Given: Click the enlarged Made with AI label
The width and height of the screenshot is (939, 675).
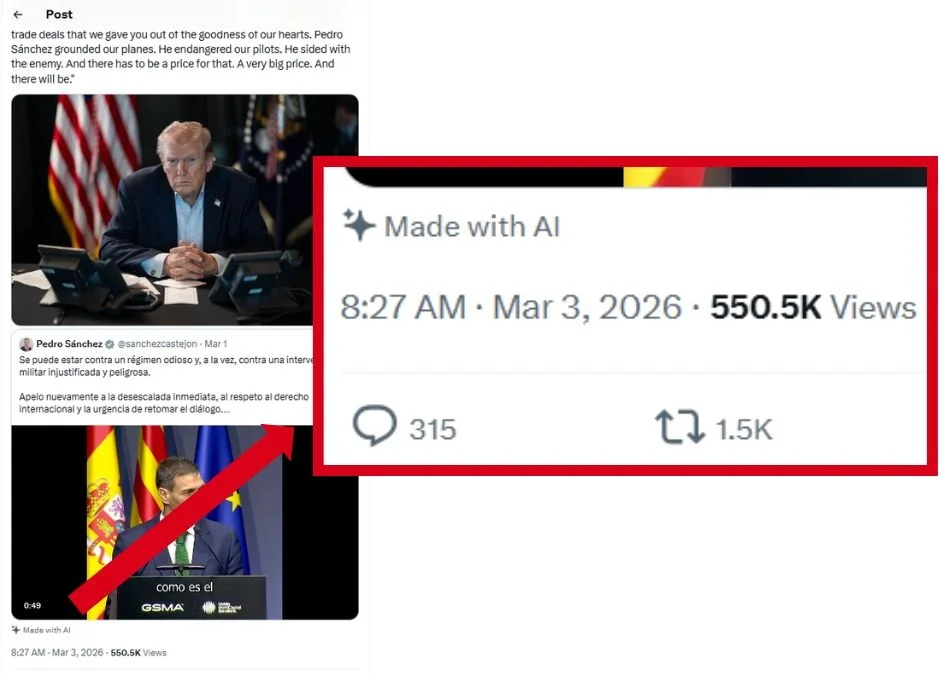Looking at the screenshot, I should 472,226.
